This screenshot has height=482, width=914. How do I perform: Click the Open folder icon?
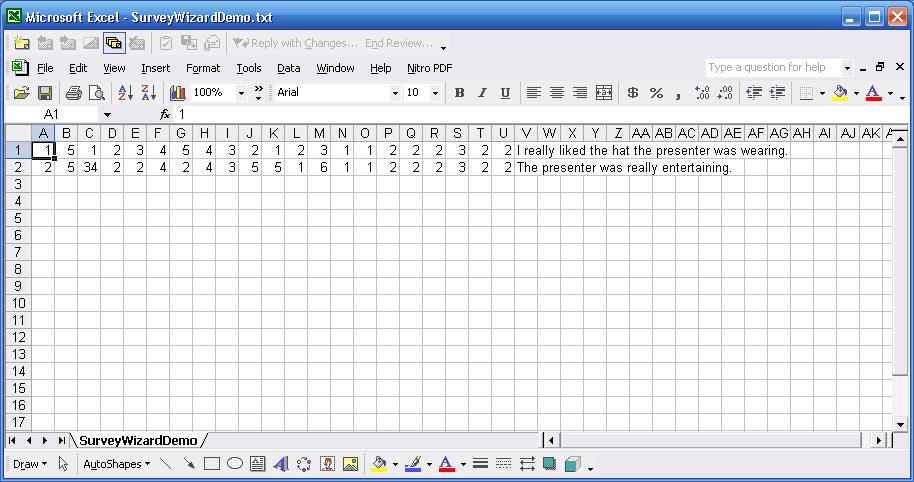click(22, 93)
